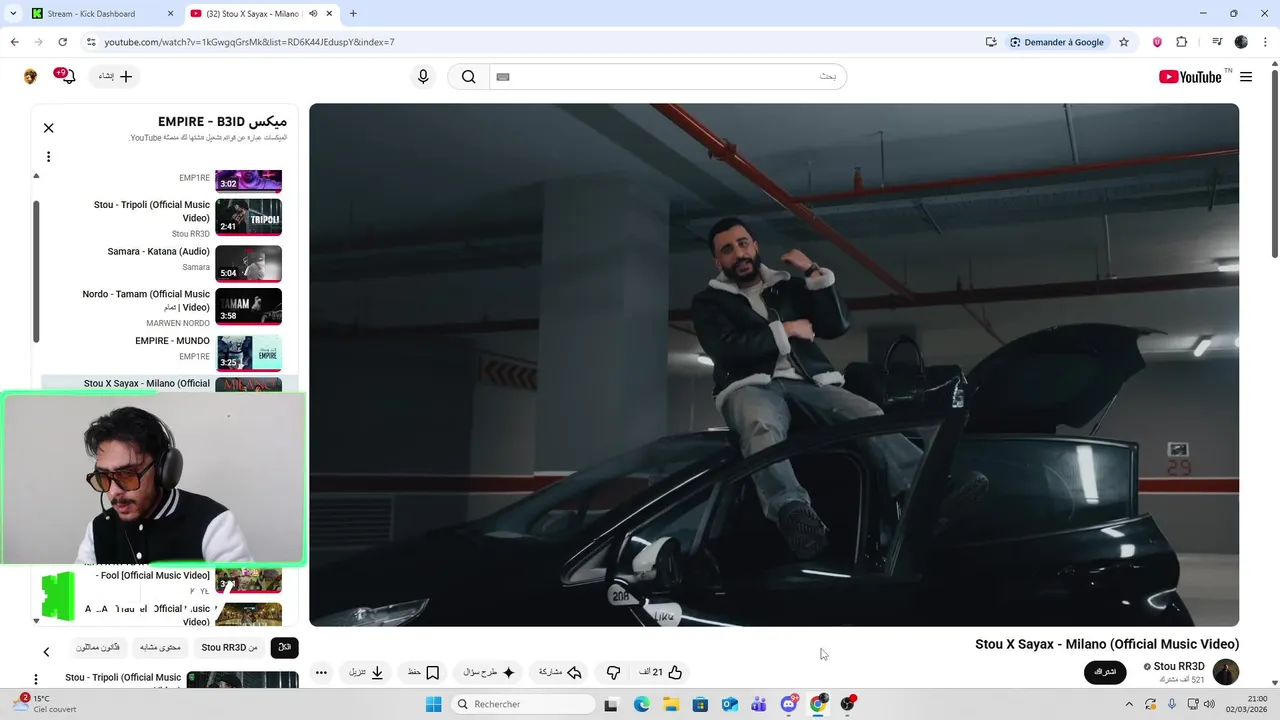Select the الكل filter chip
The width and height of the screenshot is (1280, 720).
click(x=284, y=647)
